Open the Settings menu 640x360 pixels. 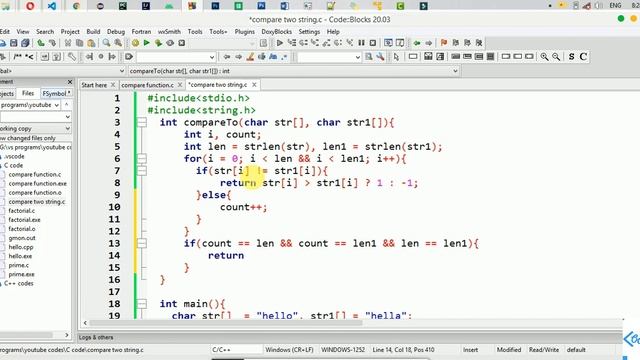point(309,31)
